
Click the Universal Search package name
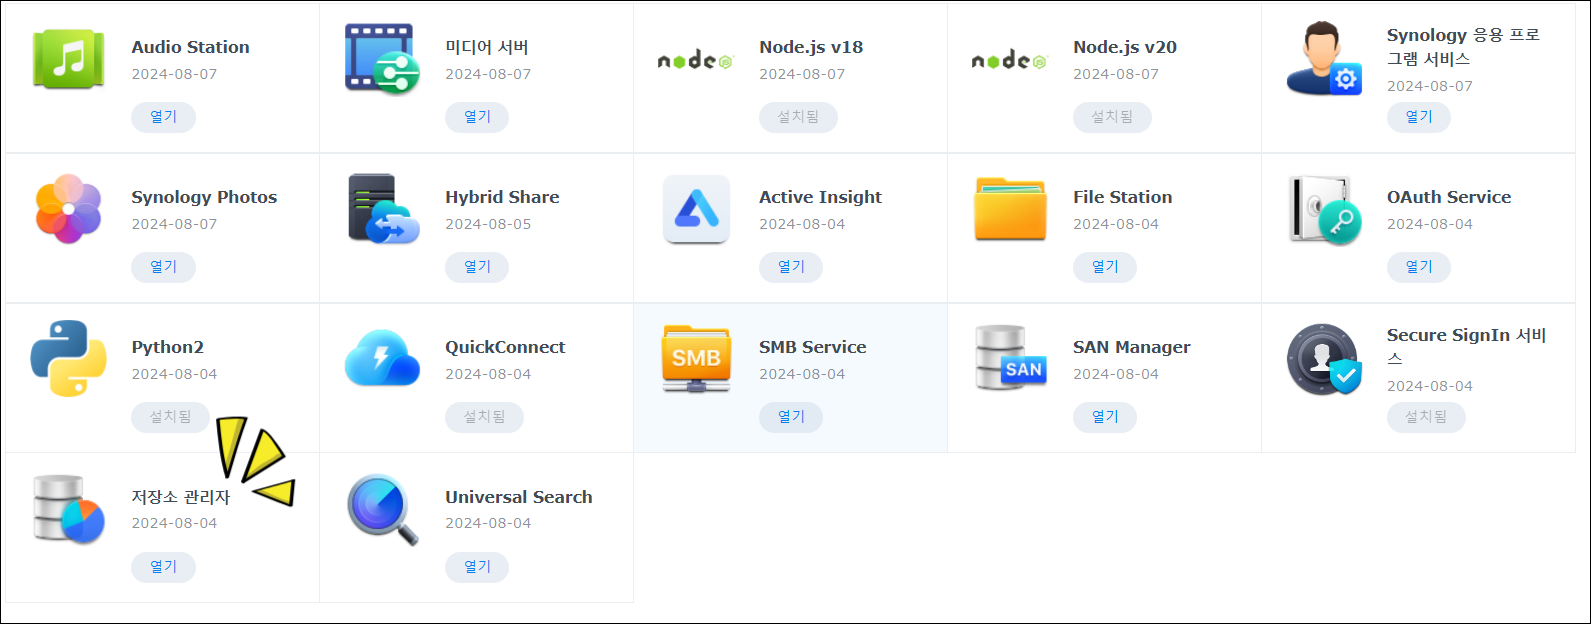pos(519,497)
